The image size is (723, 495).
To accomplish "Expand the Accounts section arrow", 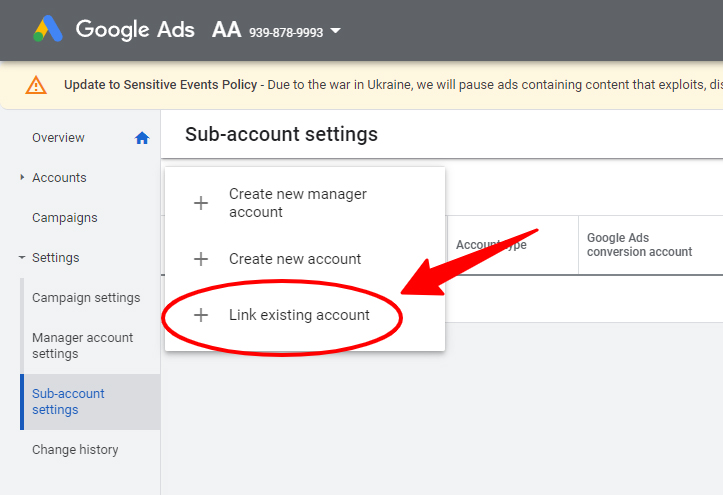I will click(22, 177).
